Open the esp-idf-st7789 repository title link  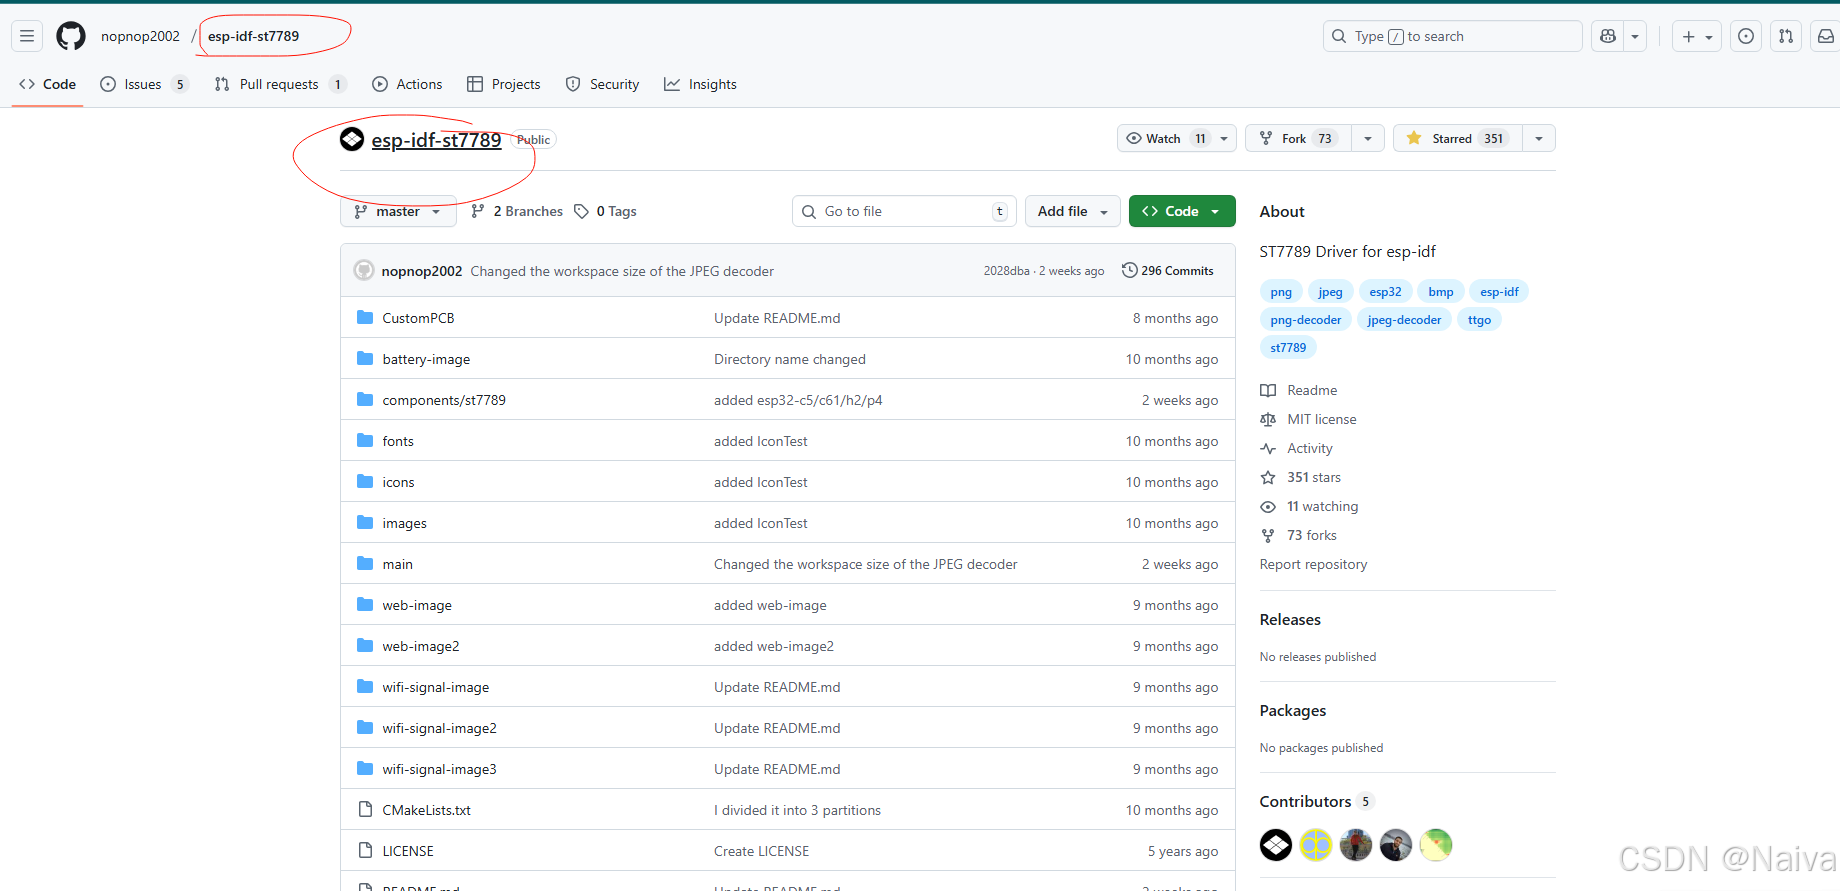(436, 140)
